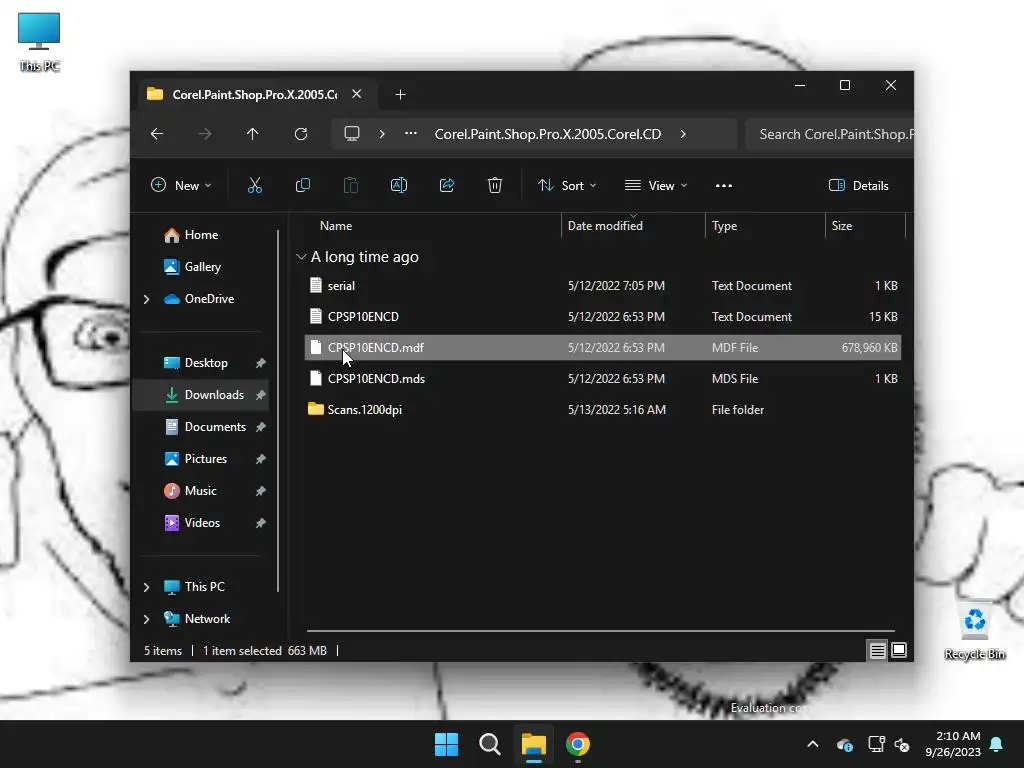This screenshot has height=768, width=1024.
Task: Click the network tray icon
Action: point(876,744)
